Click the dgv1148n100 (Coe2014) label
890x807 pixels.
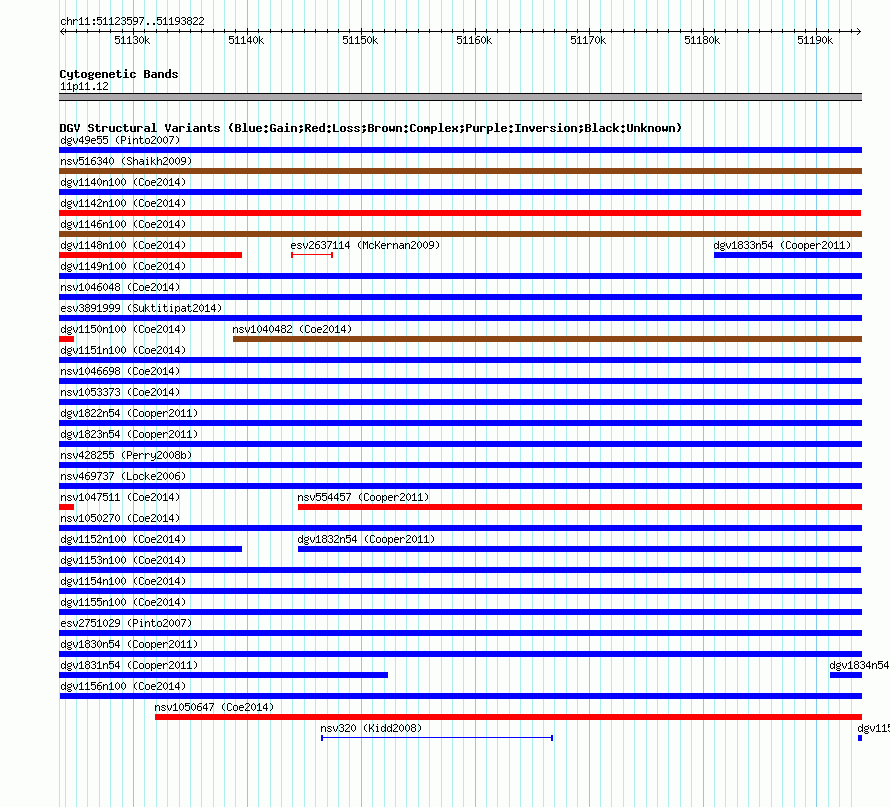coord(123,245)
